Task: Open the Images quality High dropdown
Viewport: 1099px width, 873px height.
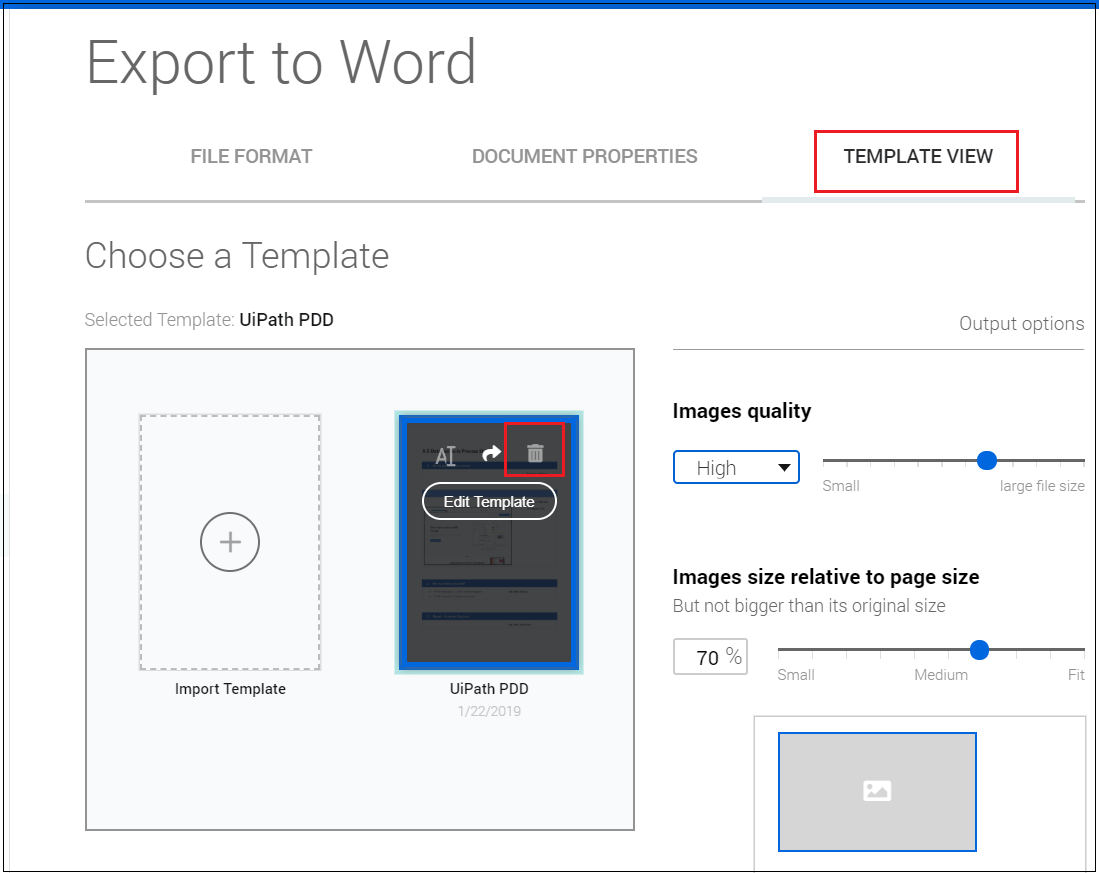Action: 736,467
